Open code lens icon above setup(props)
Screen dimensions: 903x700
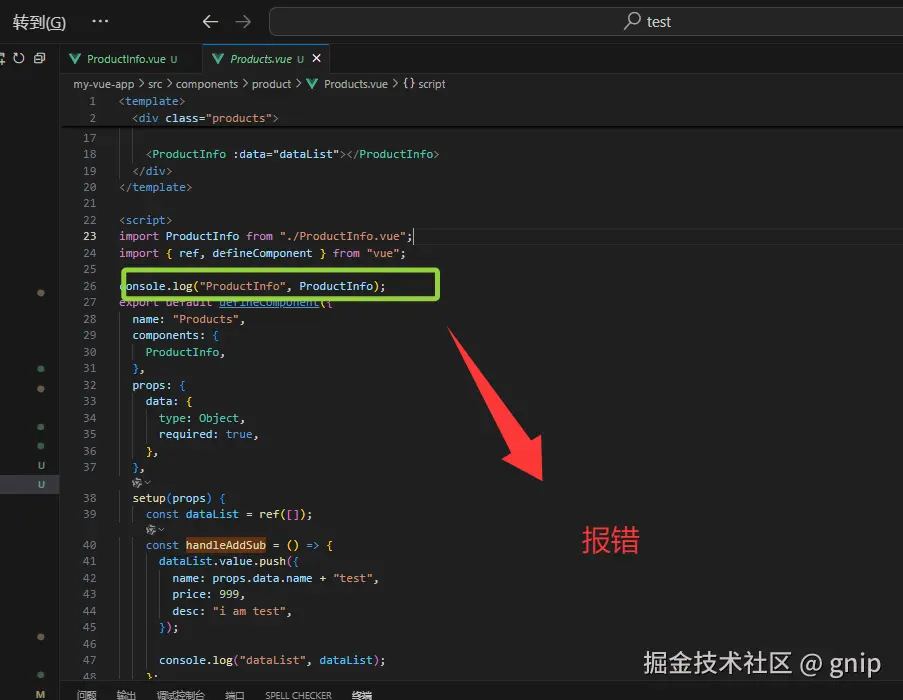[x=138, y=482]
